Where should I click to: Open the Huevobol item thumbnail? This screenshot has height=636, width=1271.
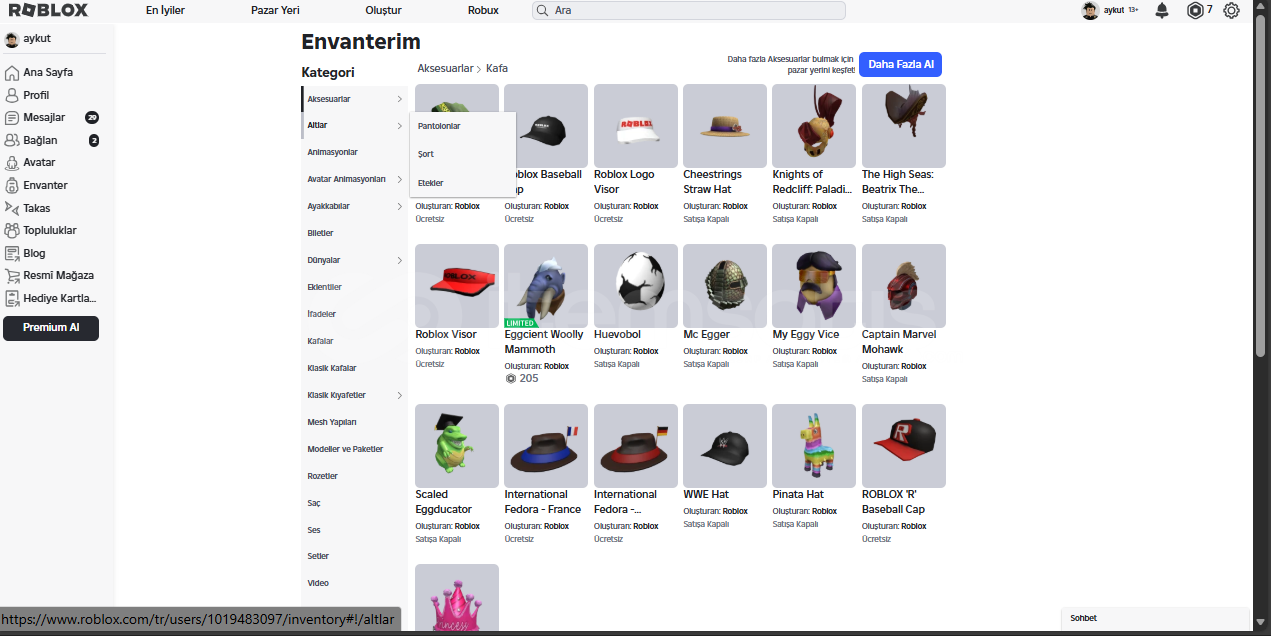636,286
